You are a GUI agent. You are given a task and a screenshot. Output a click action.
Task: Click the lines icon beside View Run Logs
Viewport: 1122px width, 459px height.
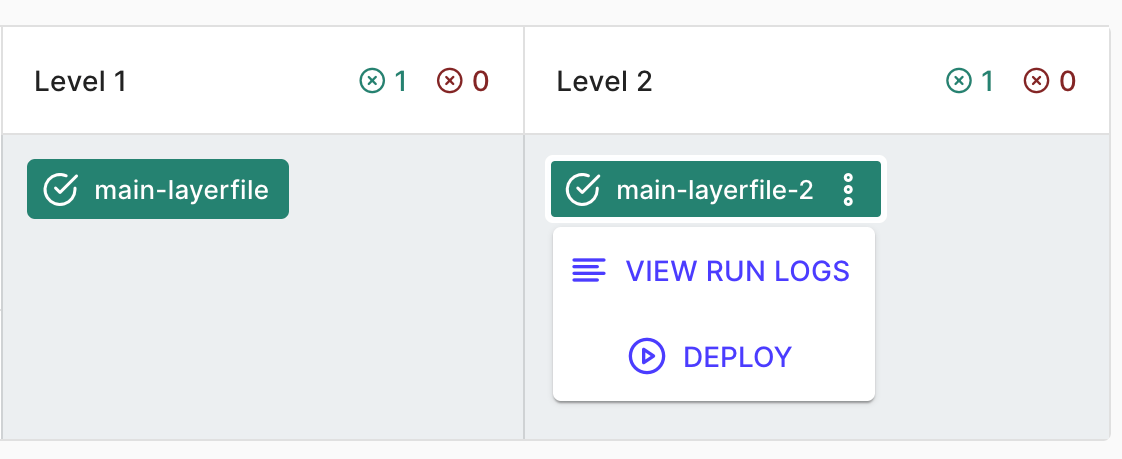[589, 271]
